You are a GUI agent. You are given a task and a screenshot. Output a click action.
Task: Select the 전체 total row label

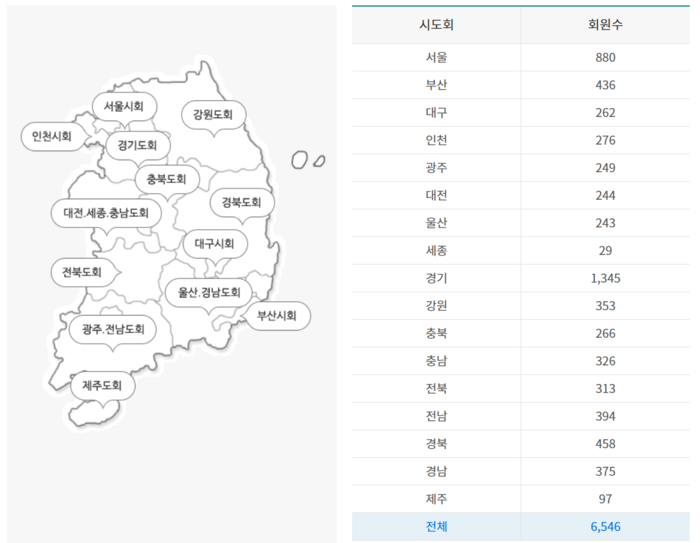436,526
